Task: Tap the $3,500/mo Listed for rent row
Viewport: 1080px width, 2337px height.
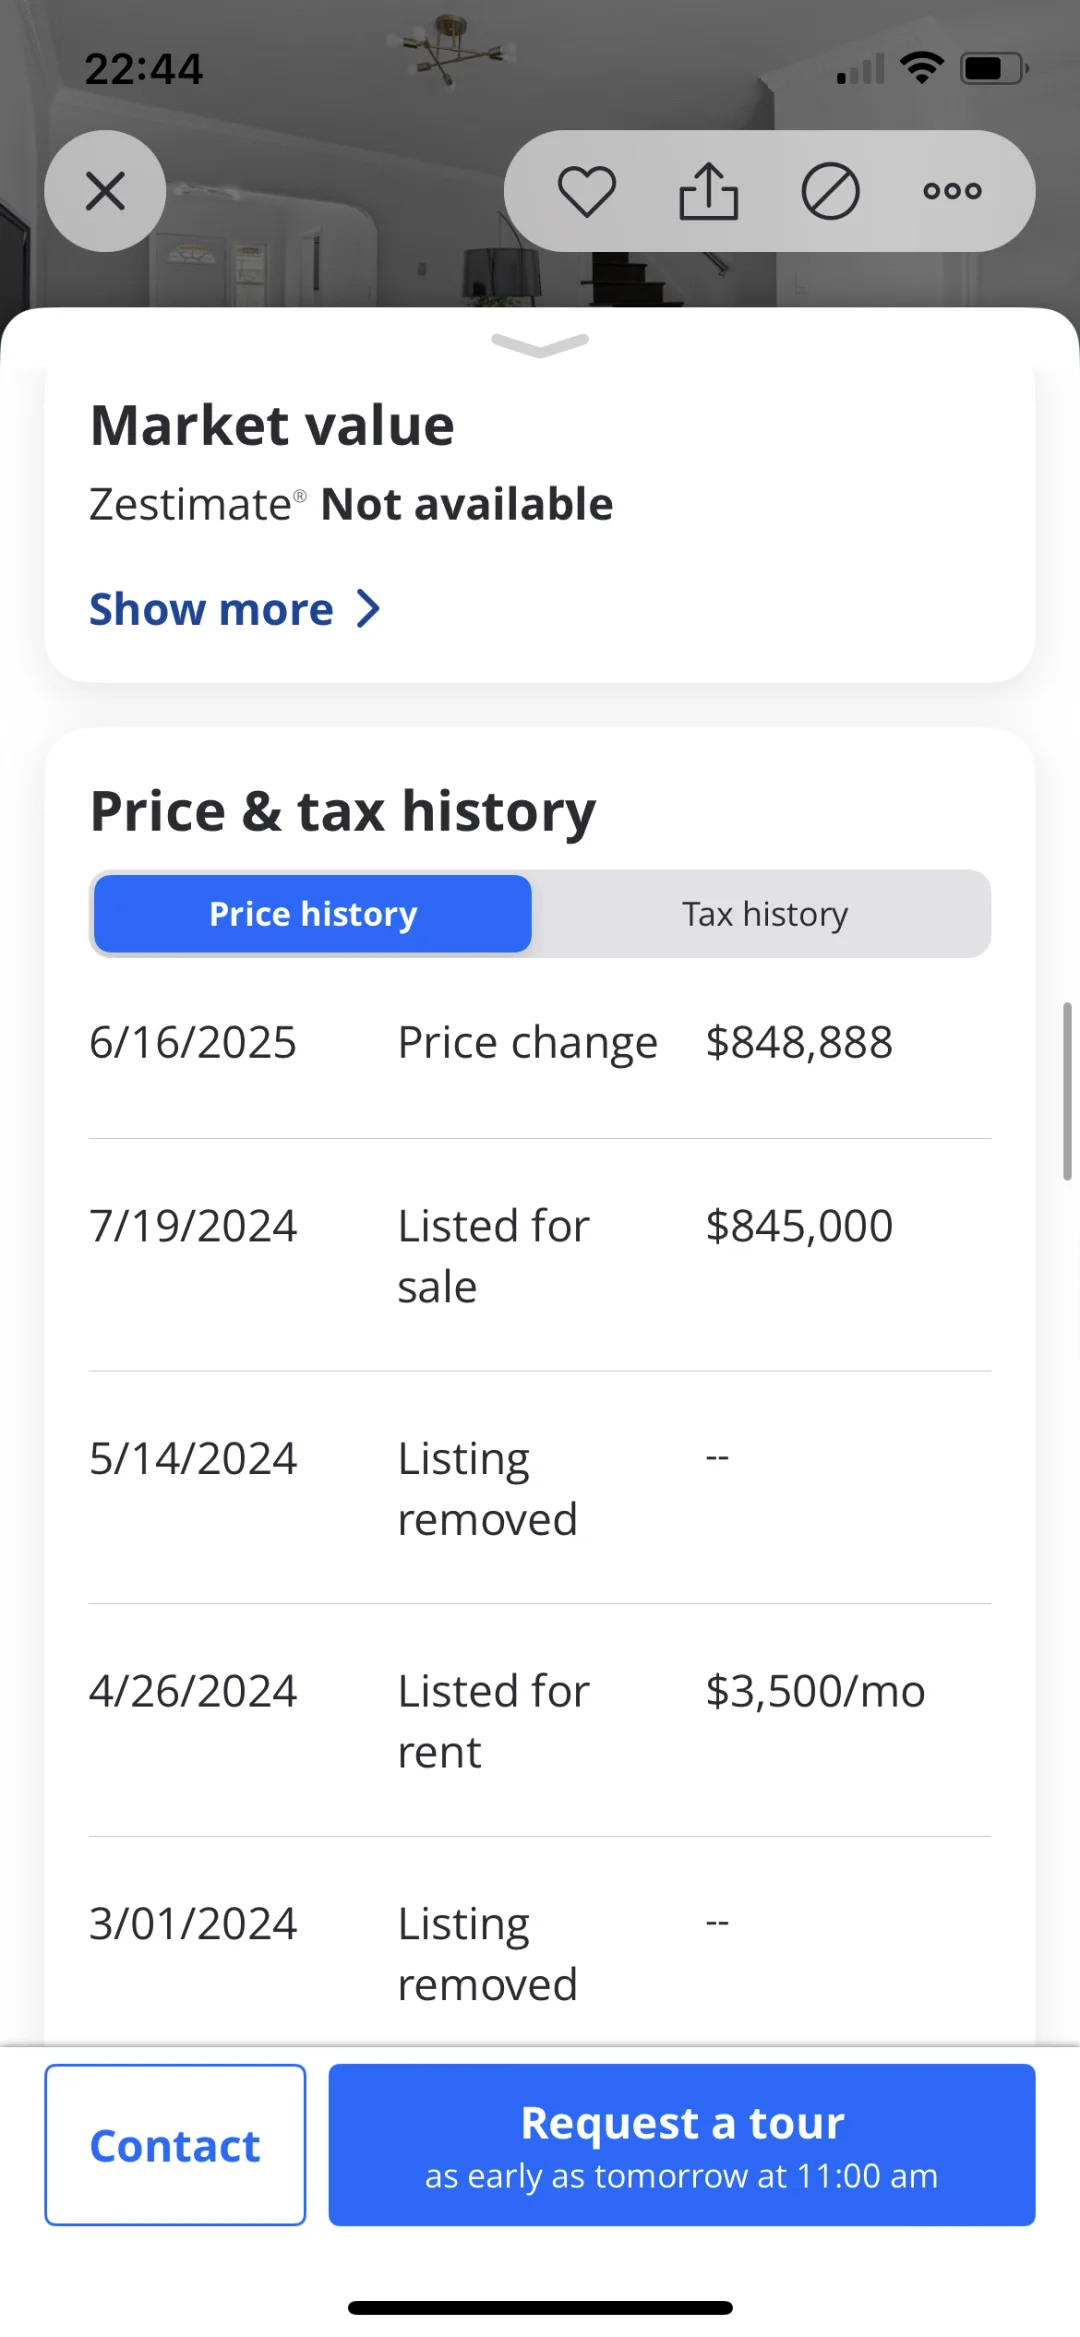Action: pos(540,1721)
